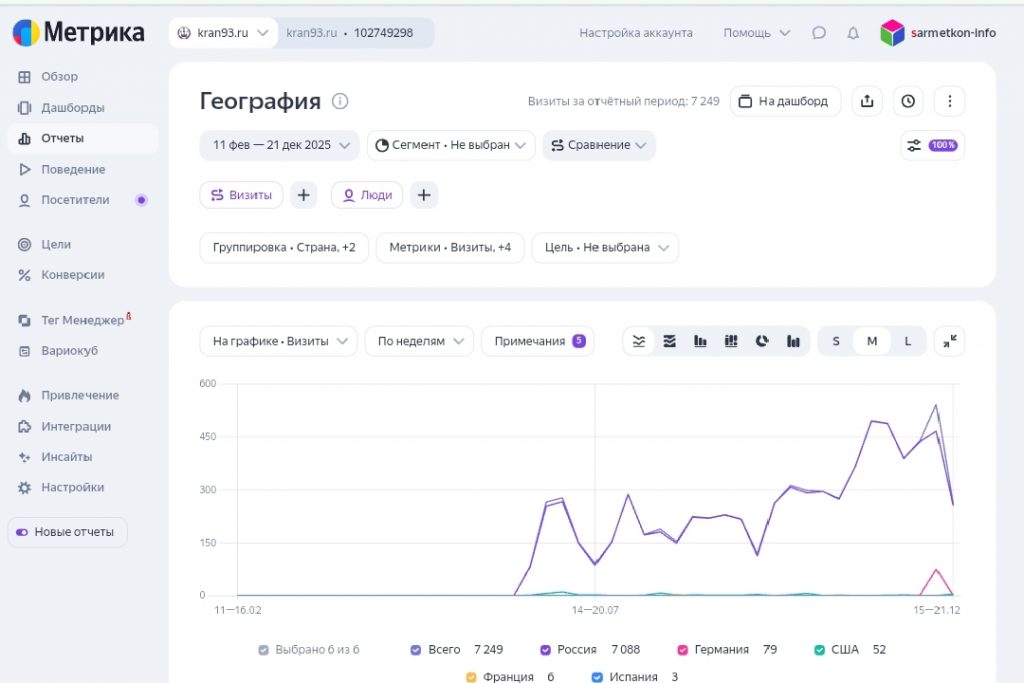Open the date range dropdown

click(x=279, y=145)
